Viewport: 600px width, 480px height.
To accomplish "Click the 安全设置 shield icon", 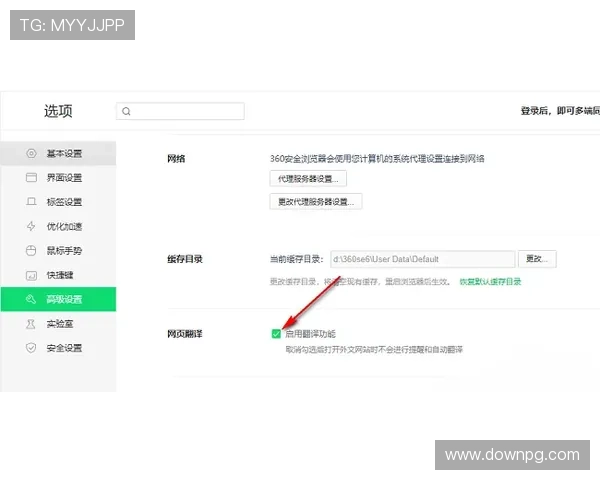I will (31, 348).
